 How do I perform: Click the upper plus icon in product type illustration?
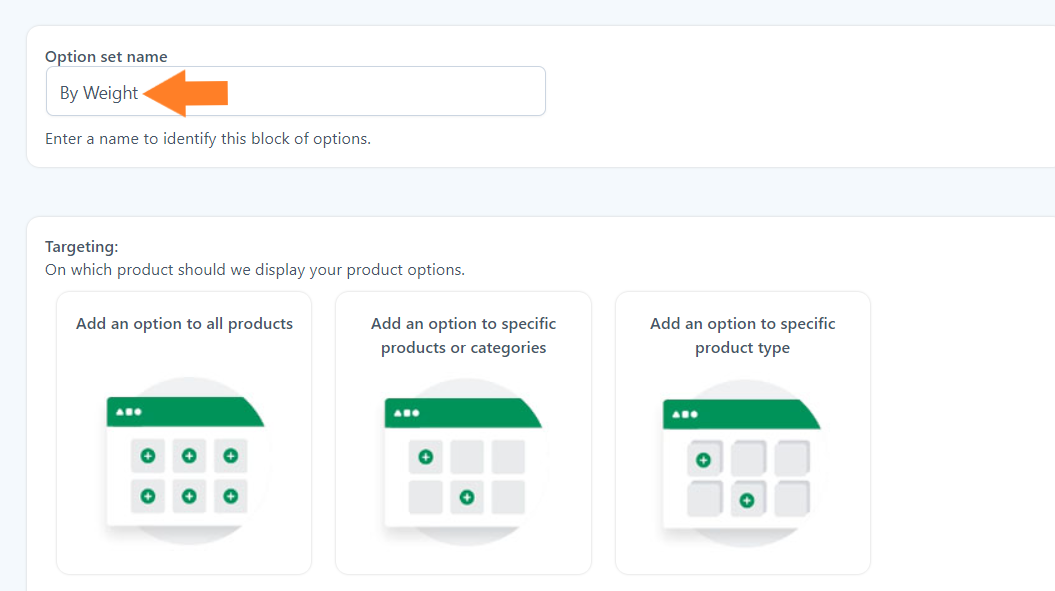click(704, 460)
